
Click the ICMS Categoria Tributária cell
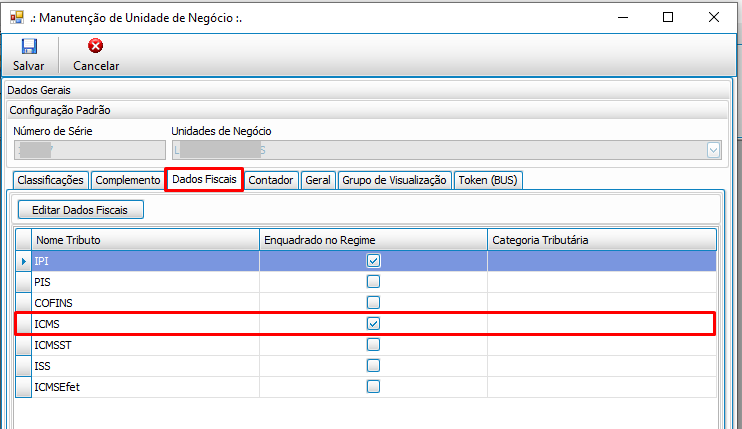point(601,324)
